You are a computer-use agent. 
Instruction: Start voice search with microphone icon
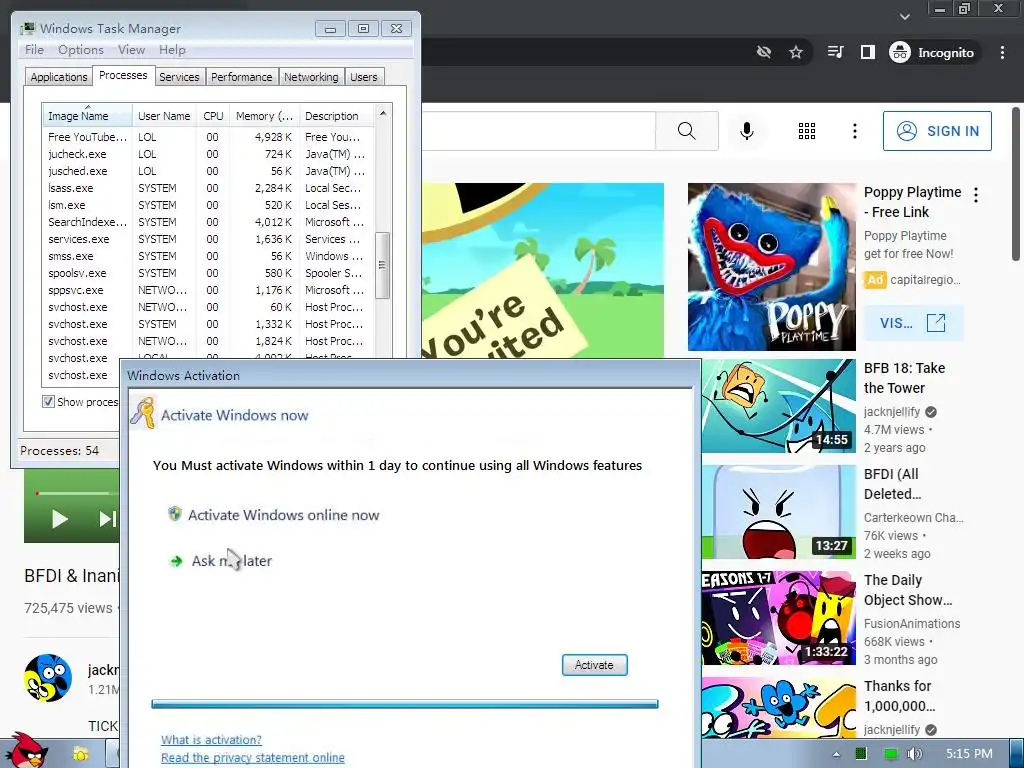tap(746, 131)
